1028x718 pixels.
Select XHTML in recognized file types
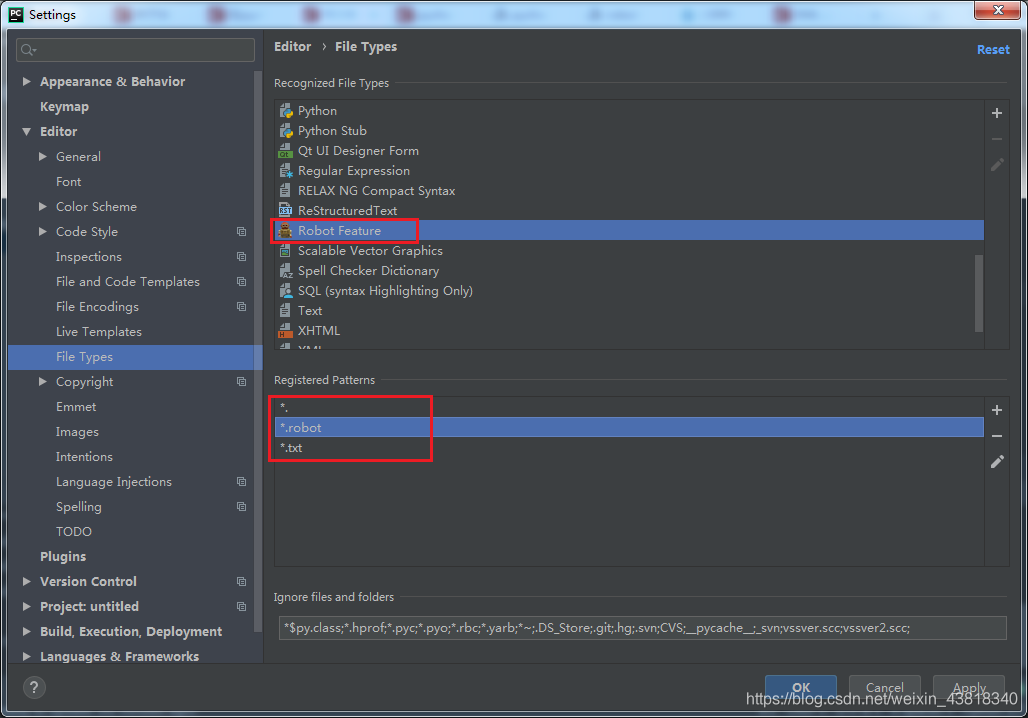pyautogui.click(x=629, y=330)
